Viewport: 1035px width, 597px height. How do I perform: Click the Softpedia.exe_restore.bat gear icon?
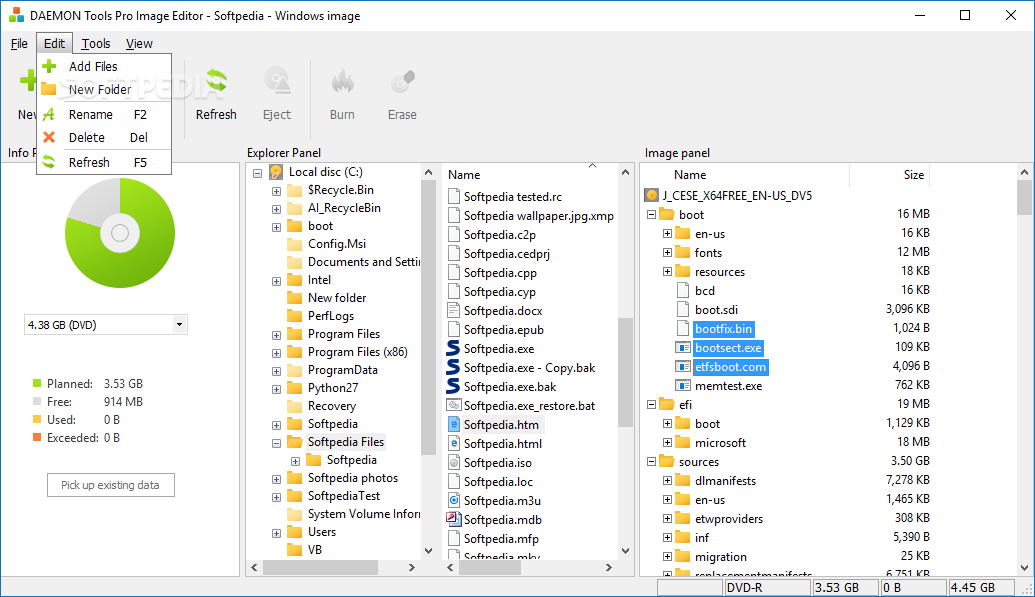453,405
